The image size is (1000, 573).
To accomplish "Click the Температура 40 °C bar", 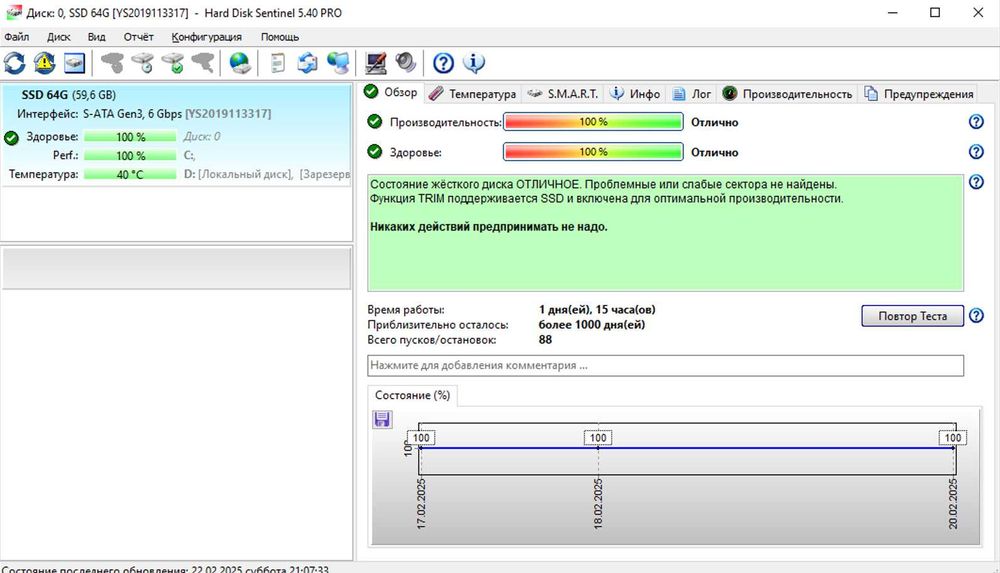I will click(130, 174).
